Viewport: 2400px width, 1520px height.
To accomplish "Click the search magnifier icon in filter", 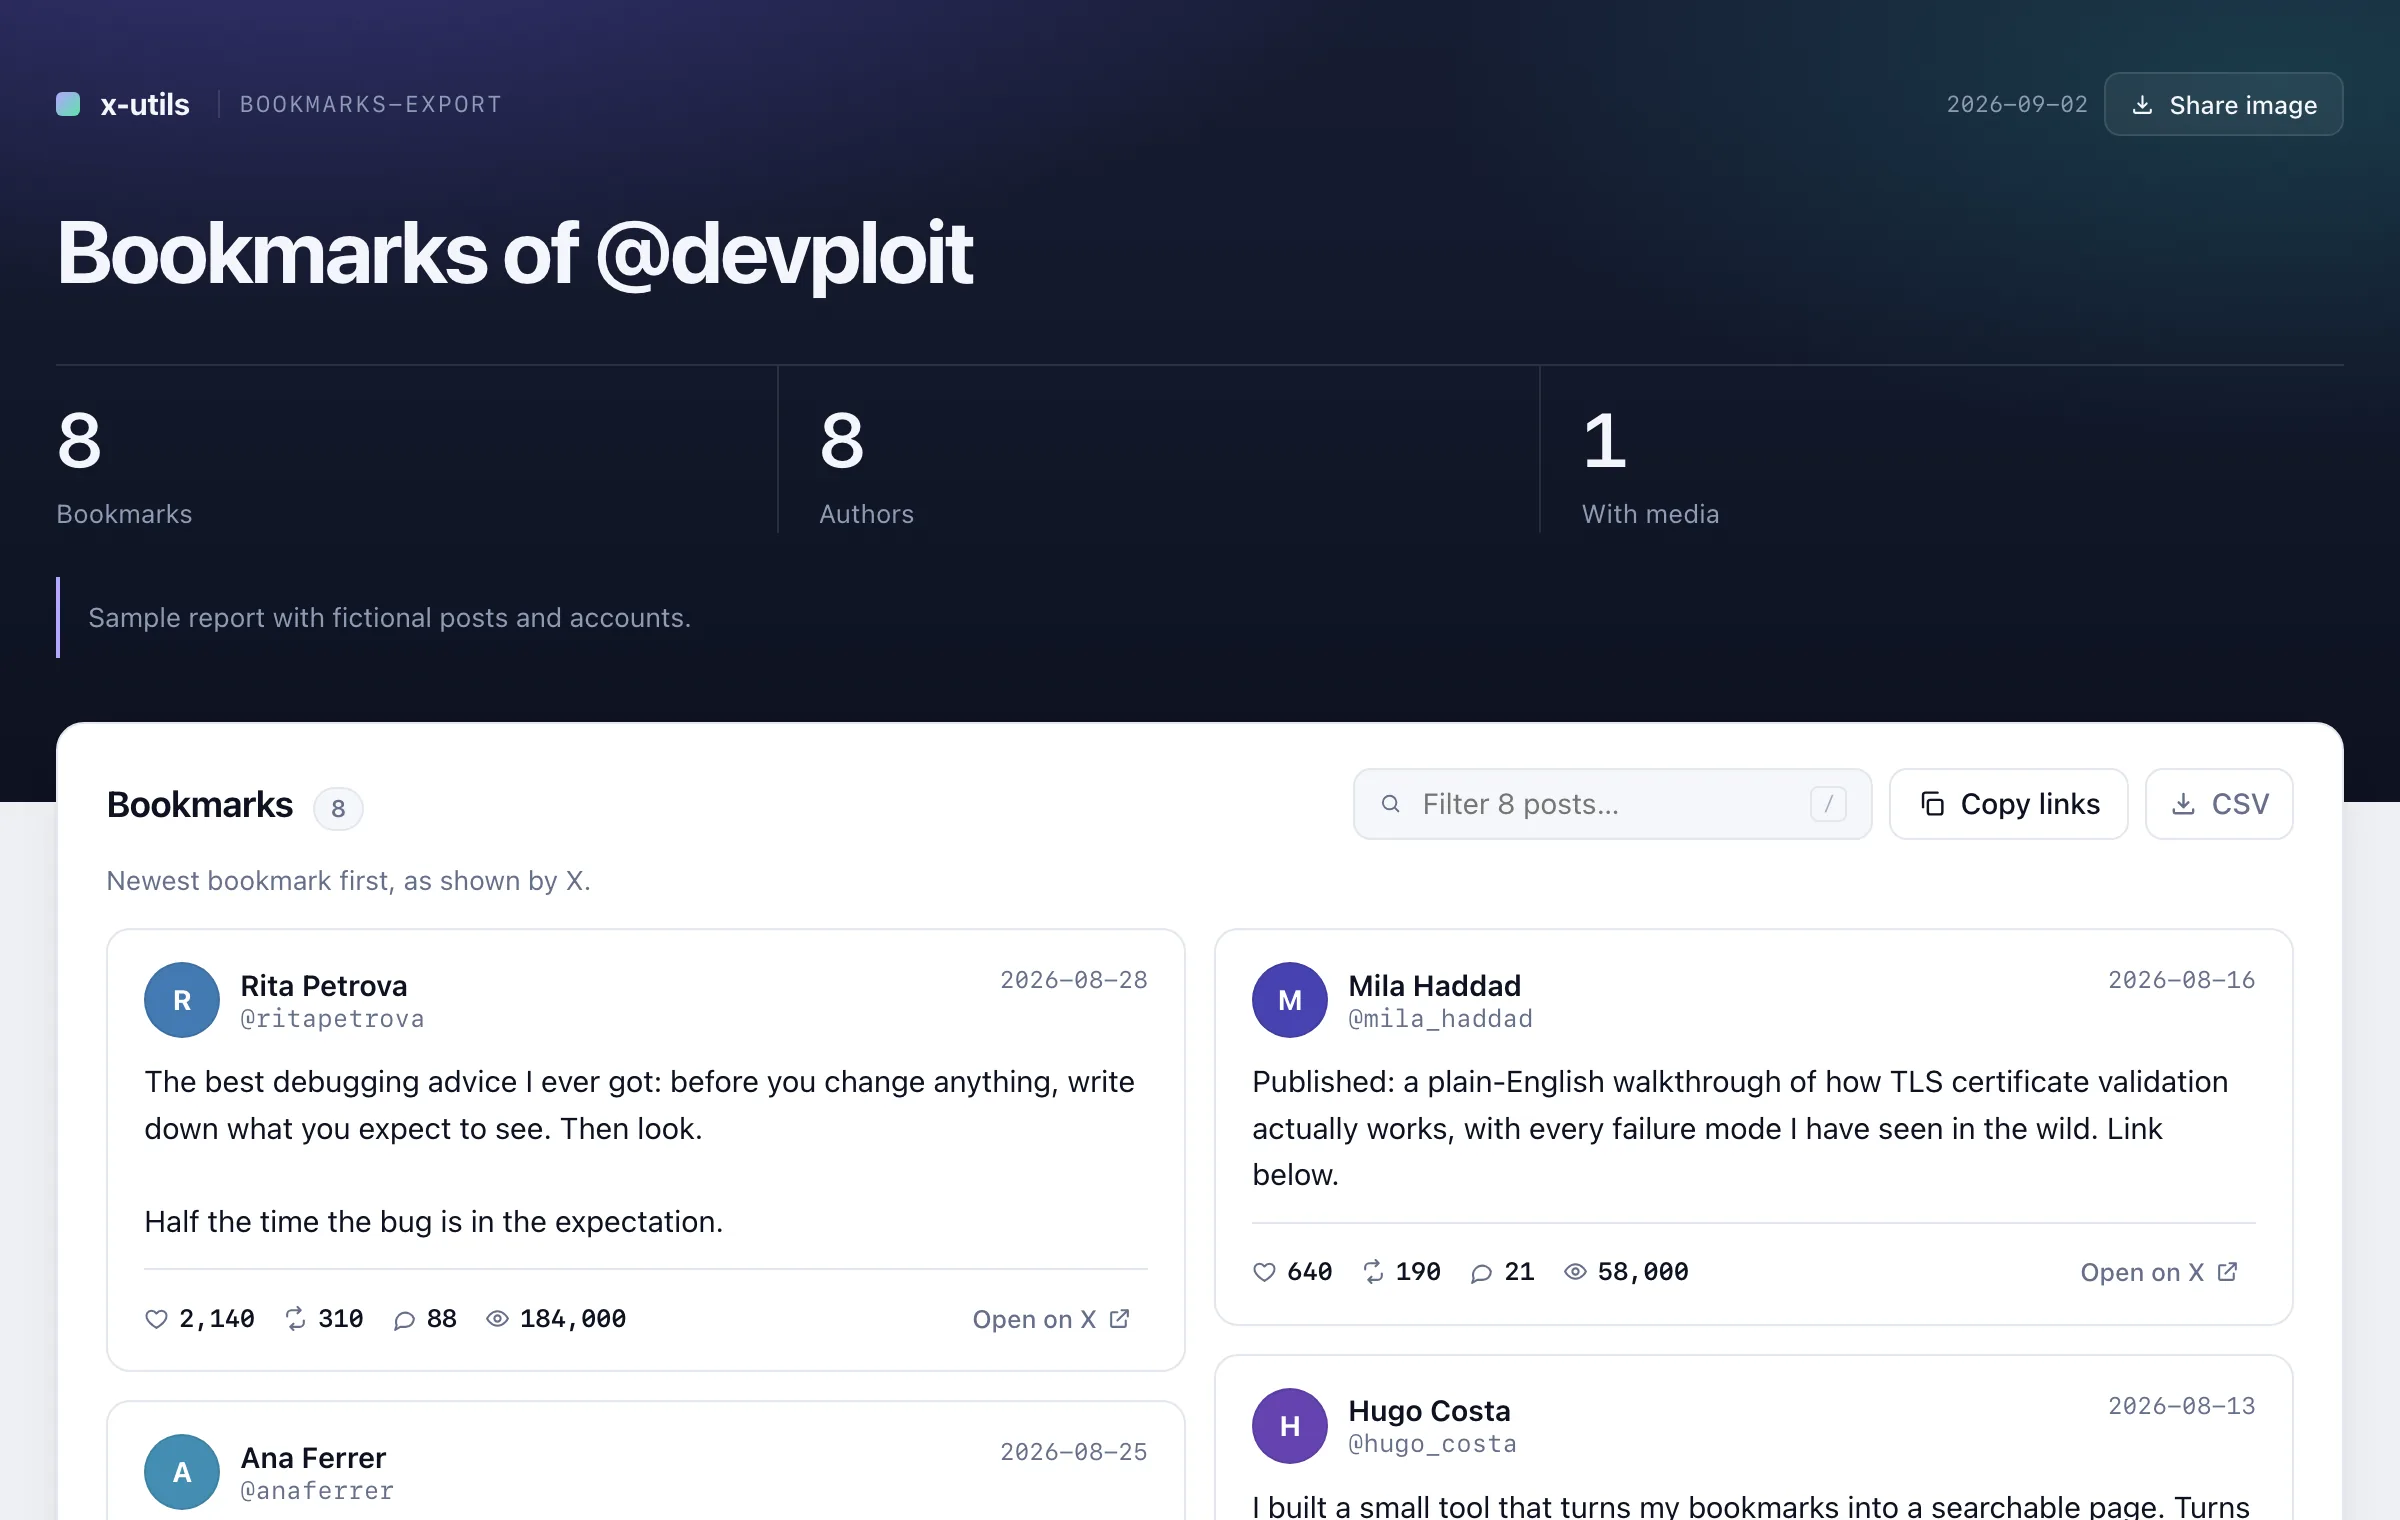I will click(1390, 804).
